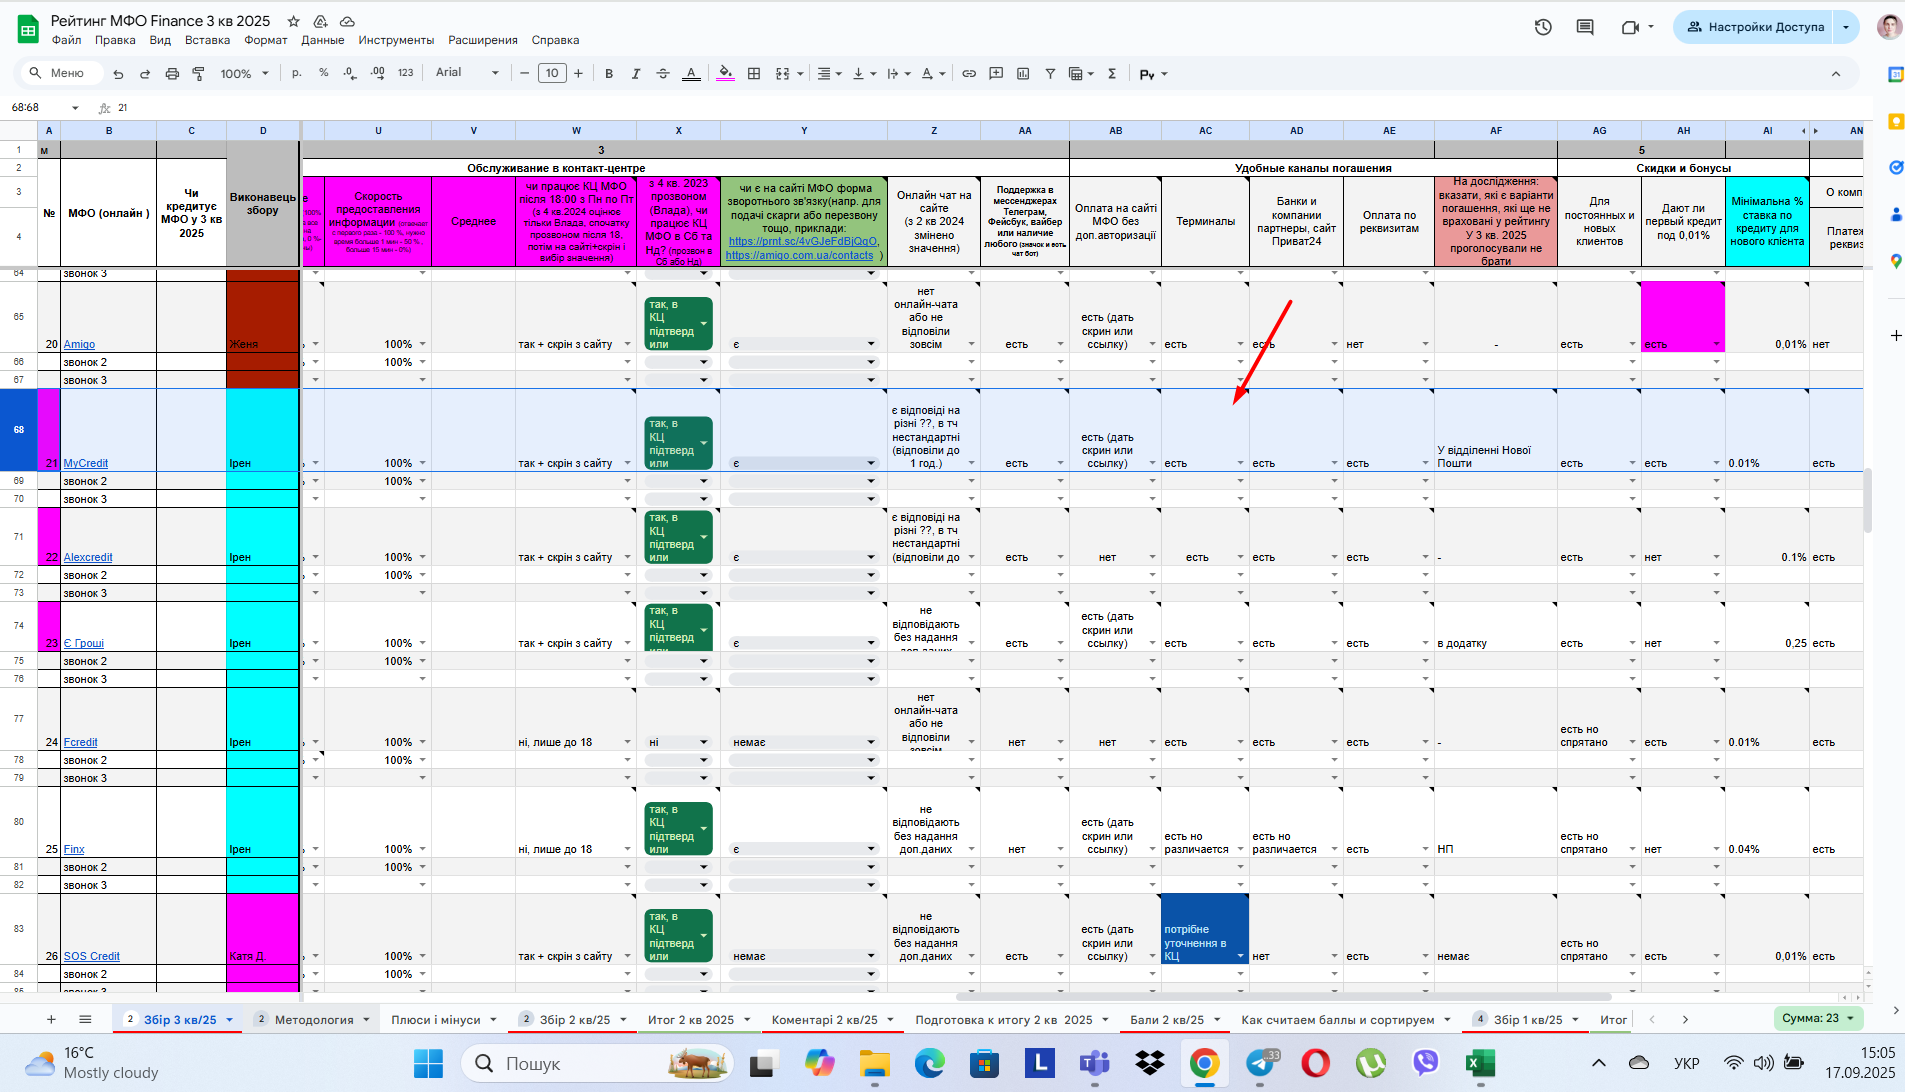
Task: Switch to Методология sheet tab
Action: coord(314,1020)
